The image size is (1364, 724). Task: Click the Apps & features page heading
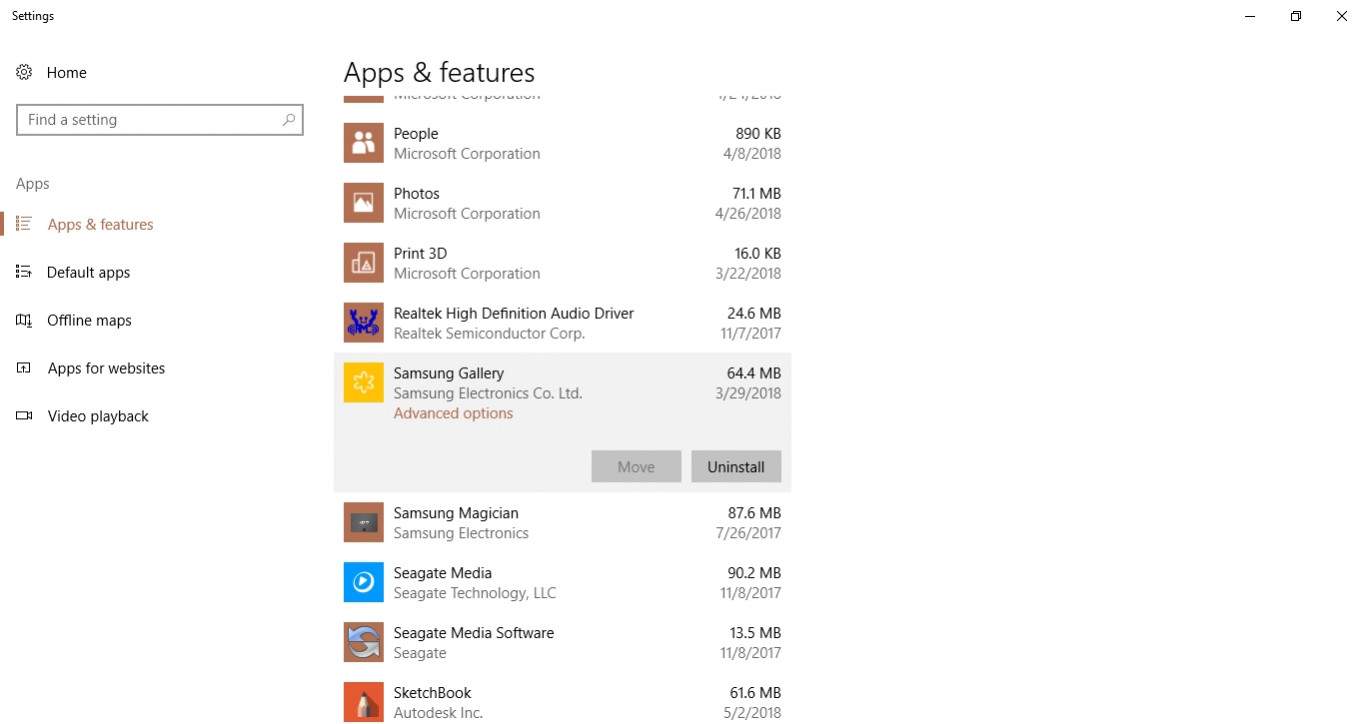pos(439,72)
